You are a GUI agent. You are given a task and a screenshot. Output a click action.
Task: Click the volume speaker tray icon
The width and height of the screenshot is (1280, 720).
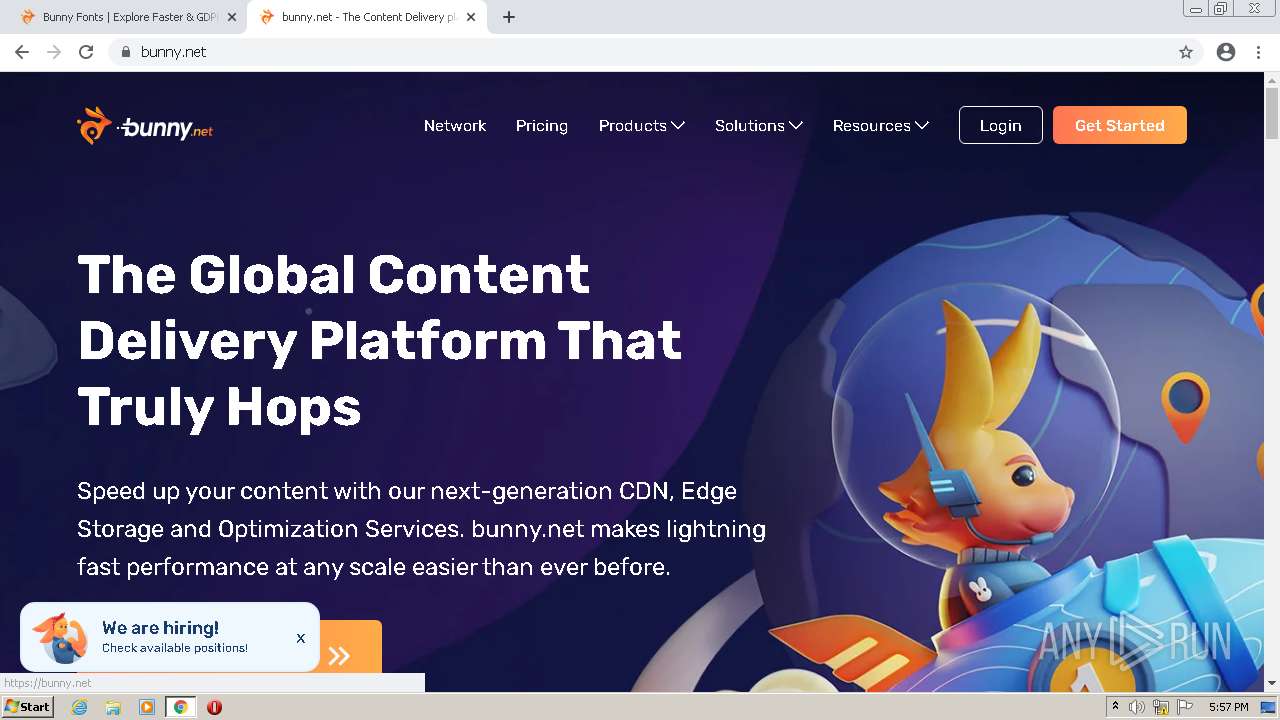click(x=1137, y=707)
